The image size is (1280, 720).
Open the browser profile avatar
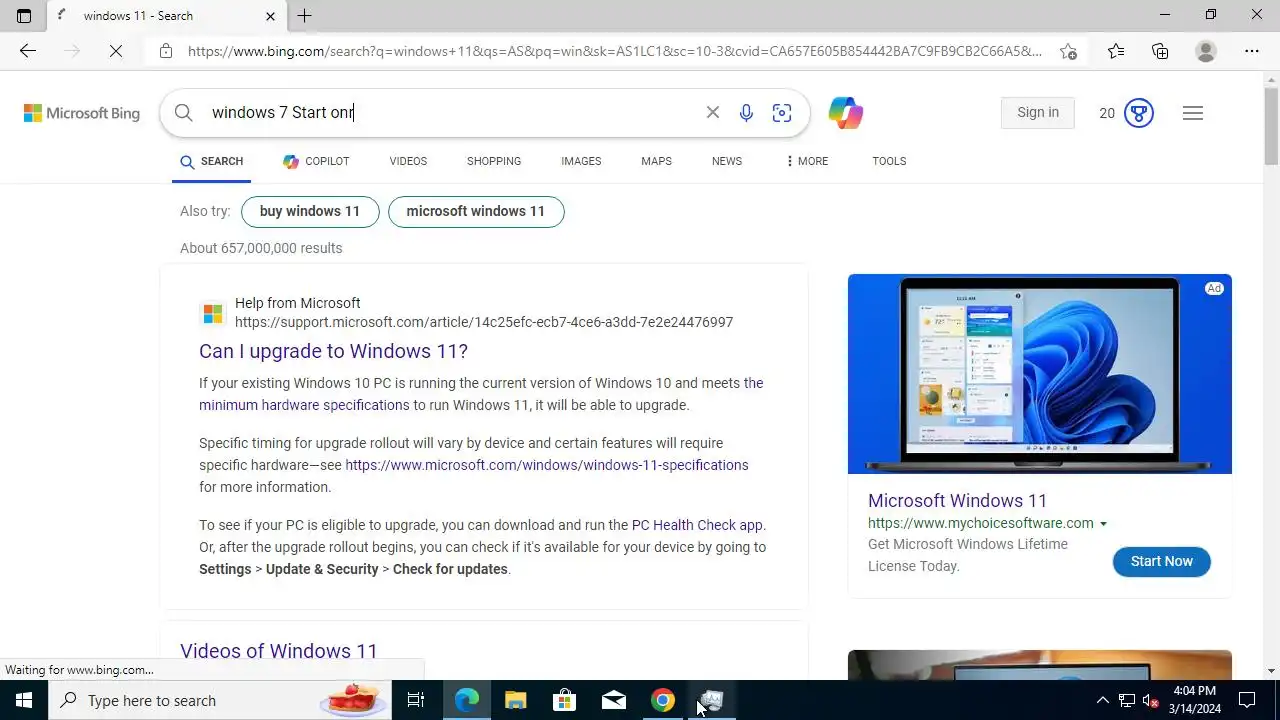(x=1206, y=51)
